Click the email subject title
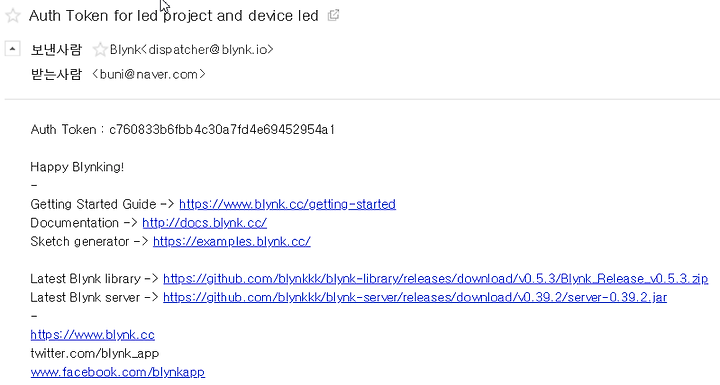 coord(174,16)
